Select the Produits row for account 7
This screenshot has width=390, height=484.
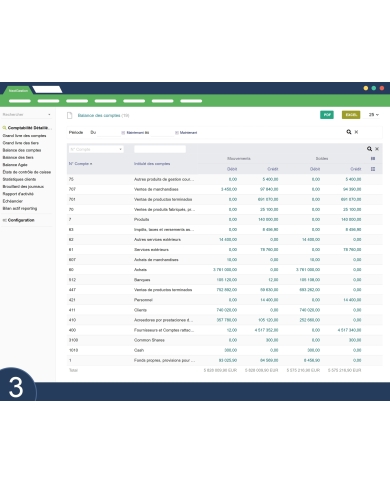coord(225,219)
